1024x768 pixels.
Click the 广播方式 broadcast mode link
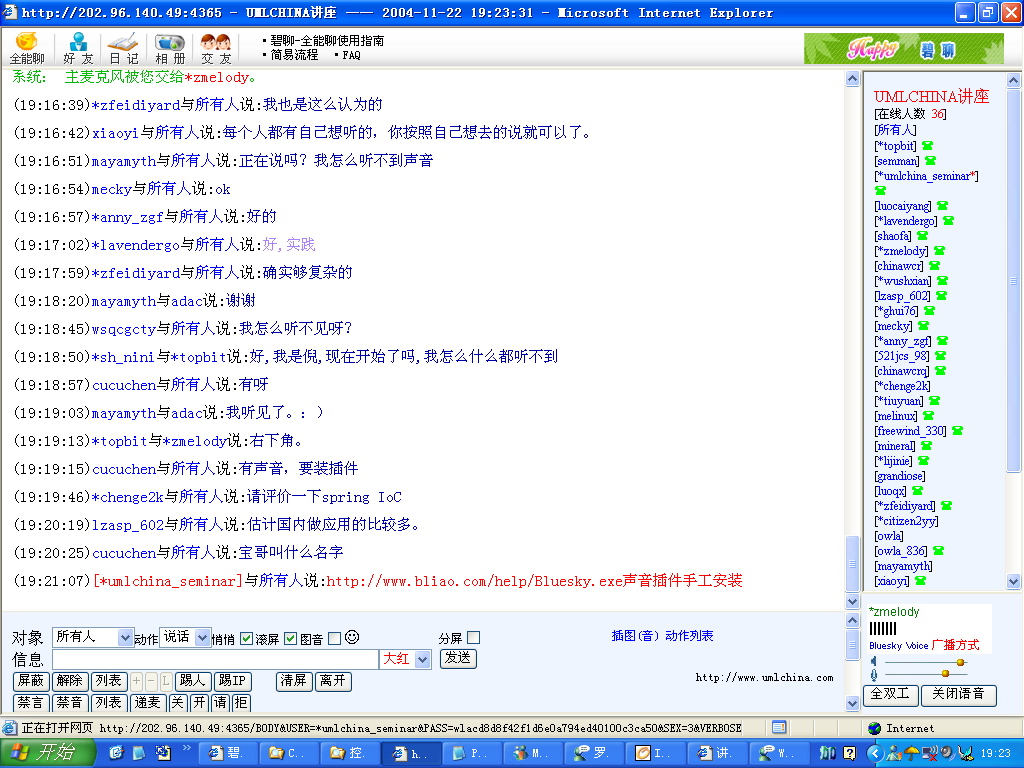click(955, 645)
